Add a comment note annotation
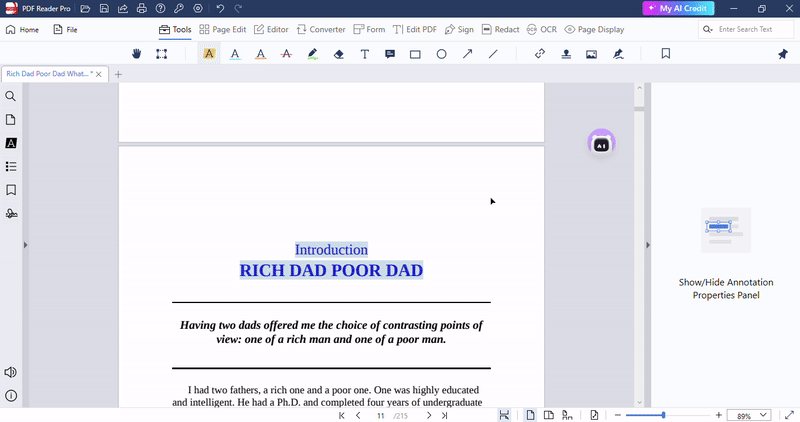 (x=390, y=54)
